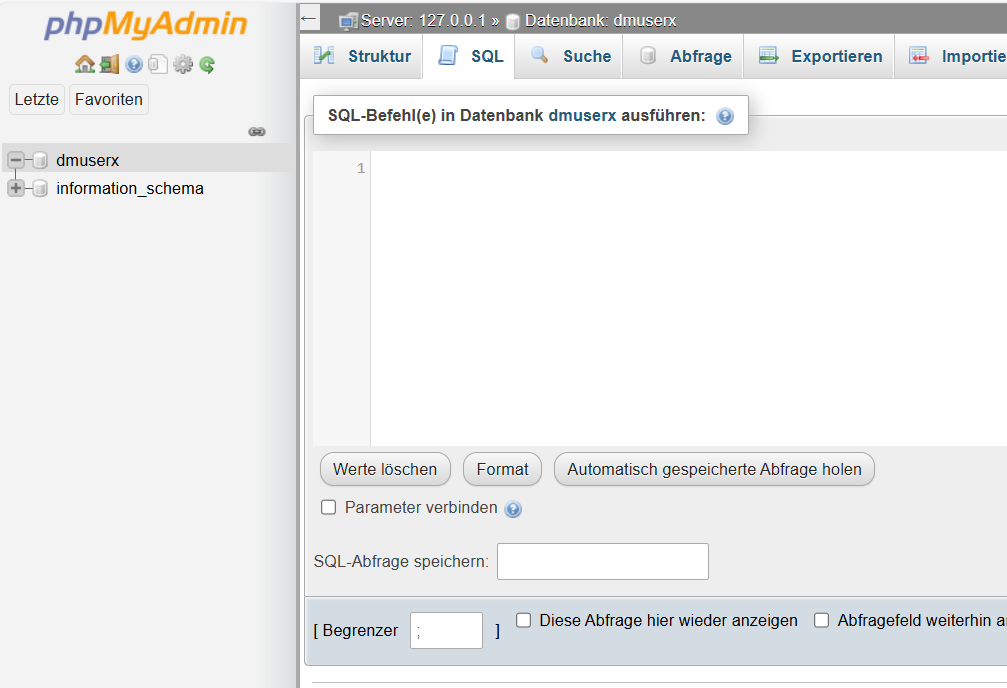
Task: Reload the navigation panel green icon
Action: [207, 64]
